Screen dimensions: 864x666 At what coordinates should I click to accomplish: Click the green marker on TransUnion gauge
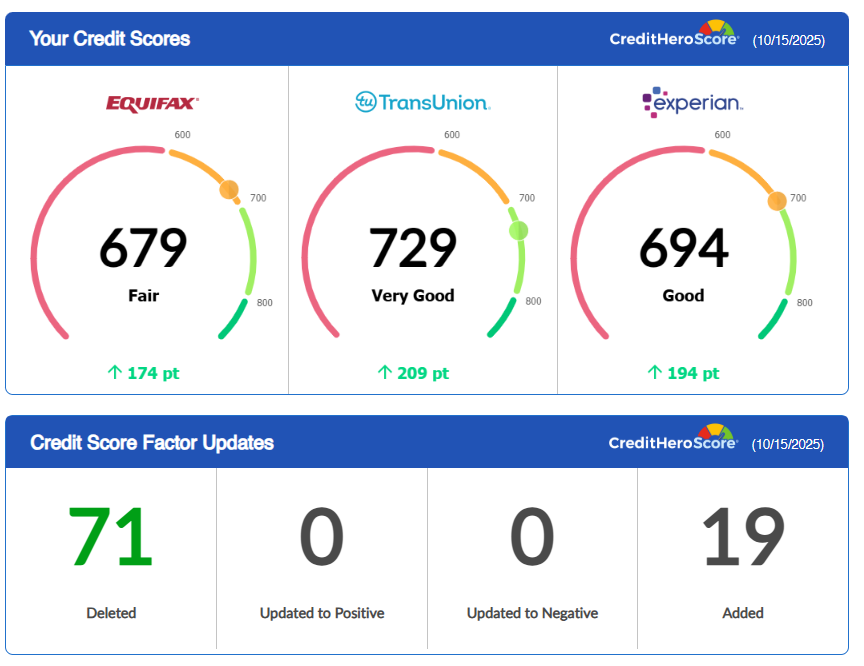[x=518, y=231]
